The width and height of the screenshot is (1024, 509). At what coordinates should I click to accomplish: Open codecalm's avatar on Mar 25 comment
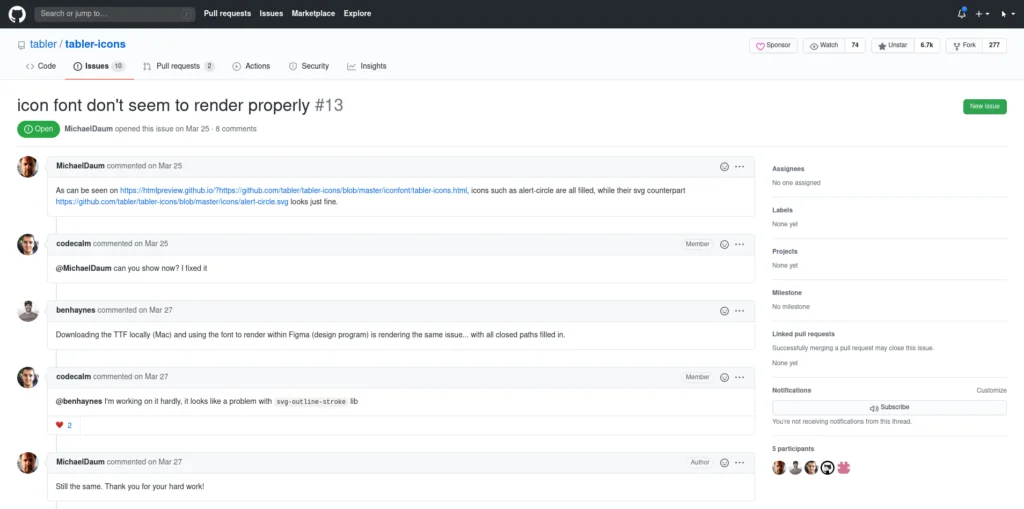27,244
